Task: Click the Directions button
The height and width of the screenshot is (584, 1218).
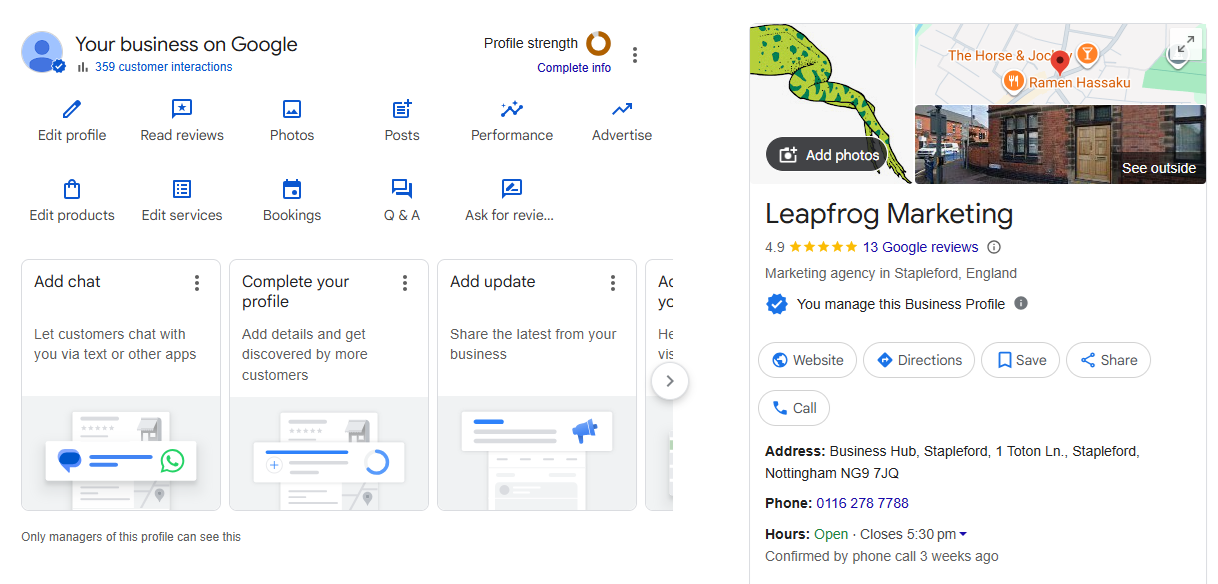Action: point(919,360)
